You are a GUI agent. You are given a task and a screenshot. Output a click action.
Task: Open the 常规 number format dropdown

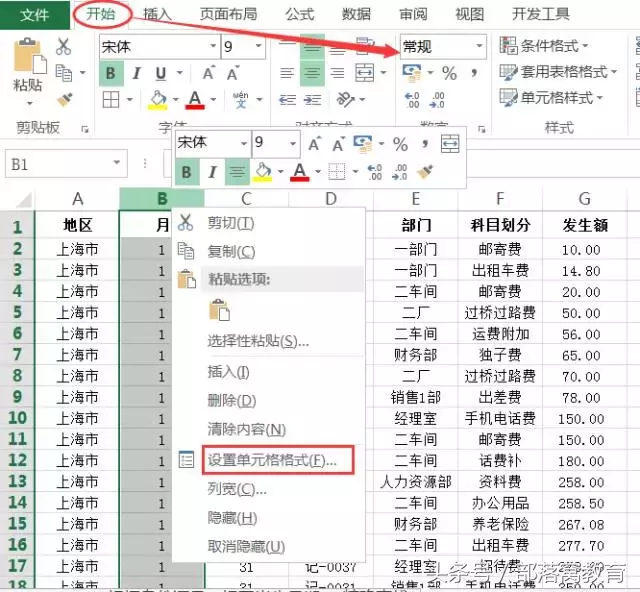click(480, 46)
